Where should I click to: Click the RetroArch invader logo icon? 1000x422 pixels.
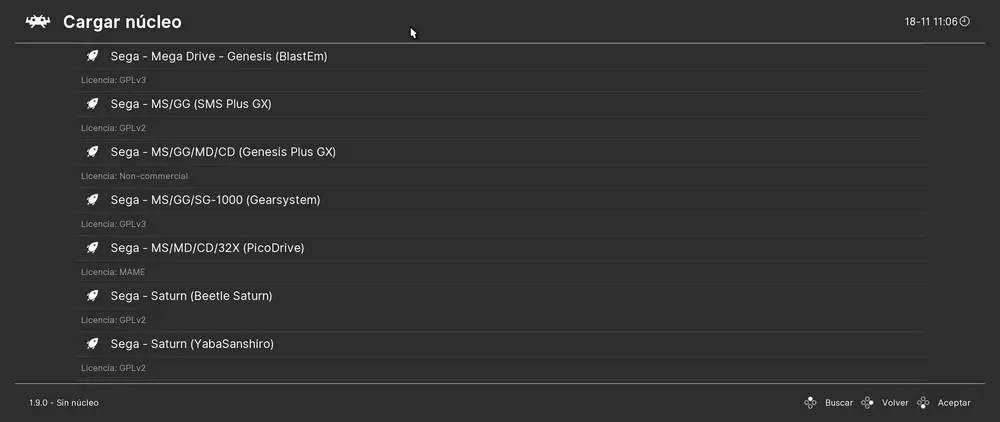point(38,21)
